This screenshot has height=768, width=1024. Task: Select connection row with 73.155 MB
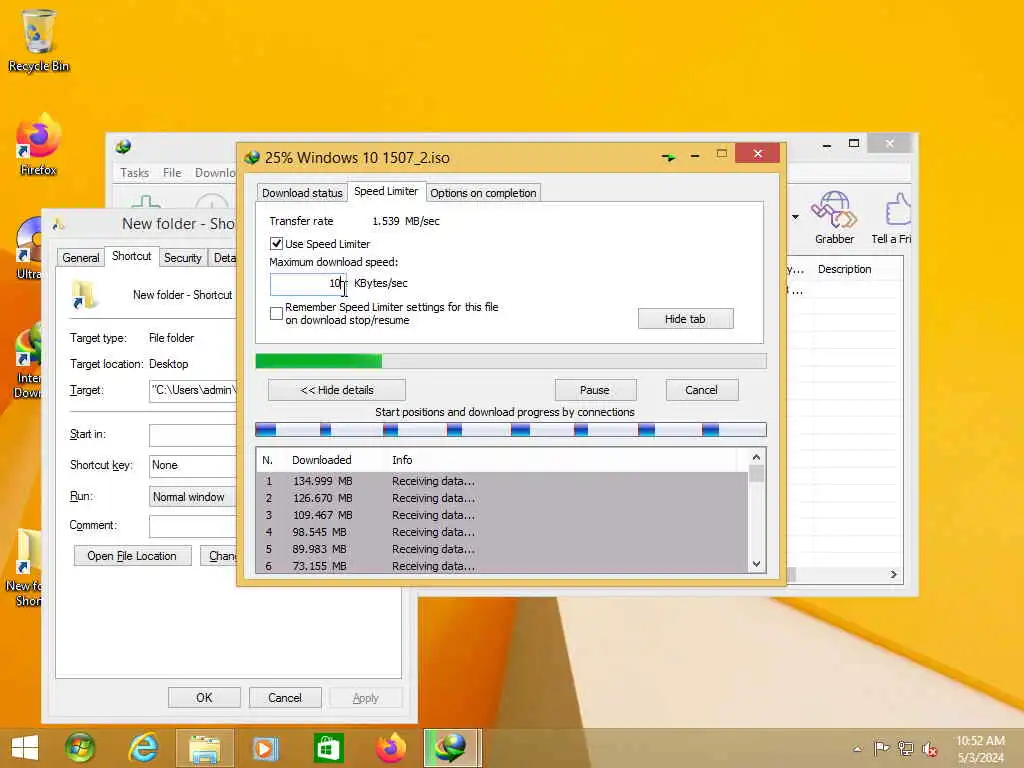click(502, 566)
